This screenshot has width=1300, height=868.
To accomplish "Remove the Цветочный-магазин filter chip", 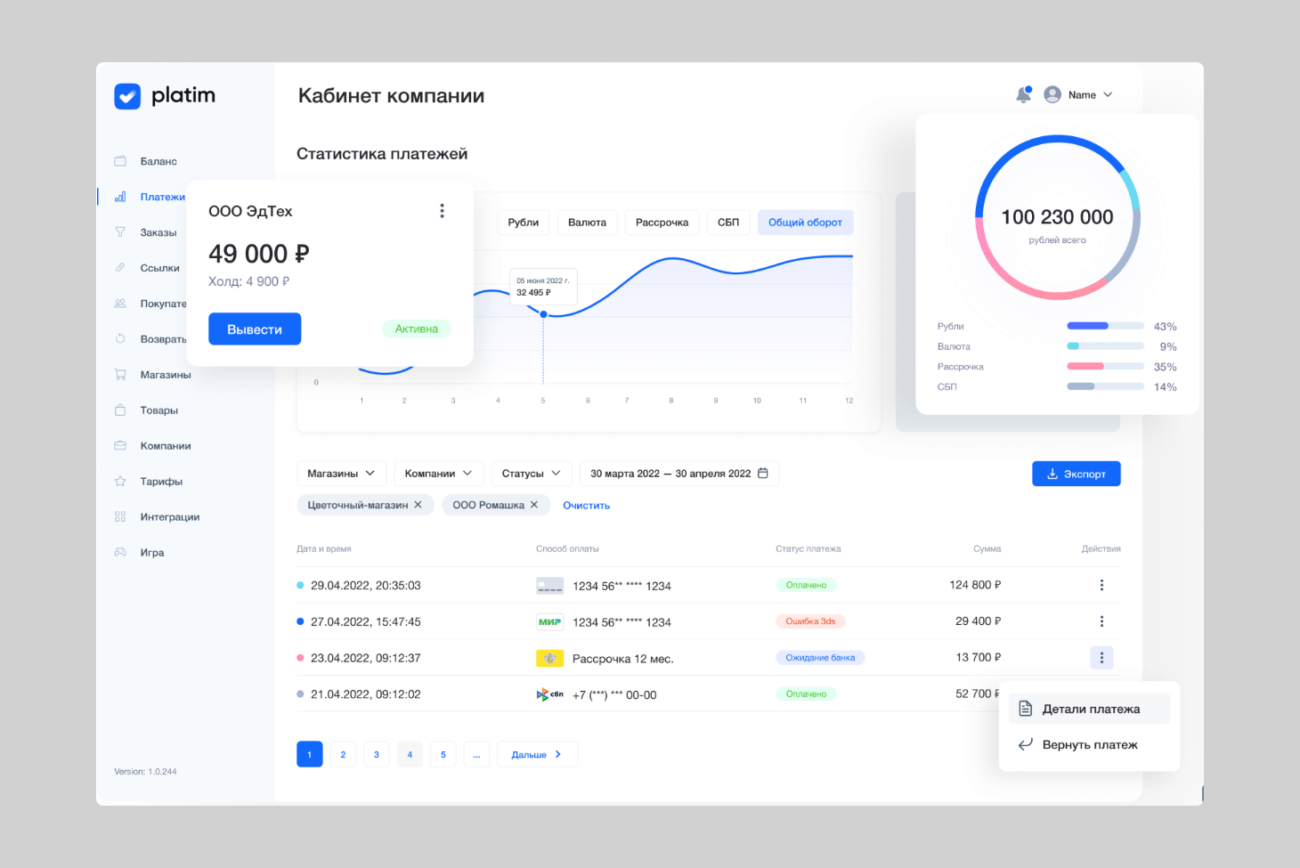I will 418,505.
